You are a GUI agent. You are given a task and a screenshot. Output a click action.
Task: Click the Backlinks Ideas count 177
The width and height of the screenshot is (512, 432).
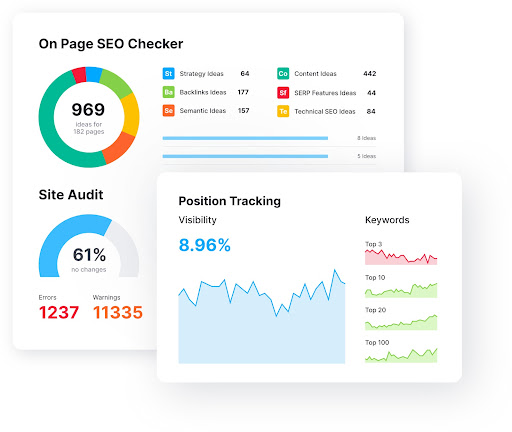tap(243, 92)
